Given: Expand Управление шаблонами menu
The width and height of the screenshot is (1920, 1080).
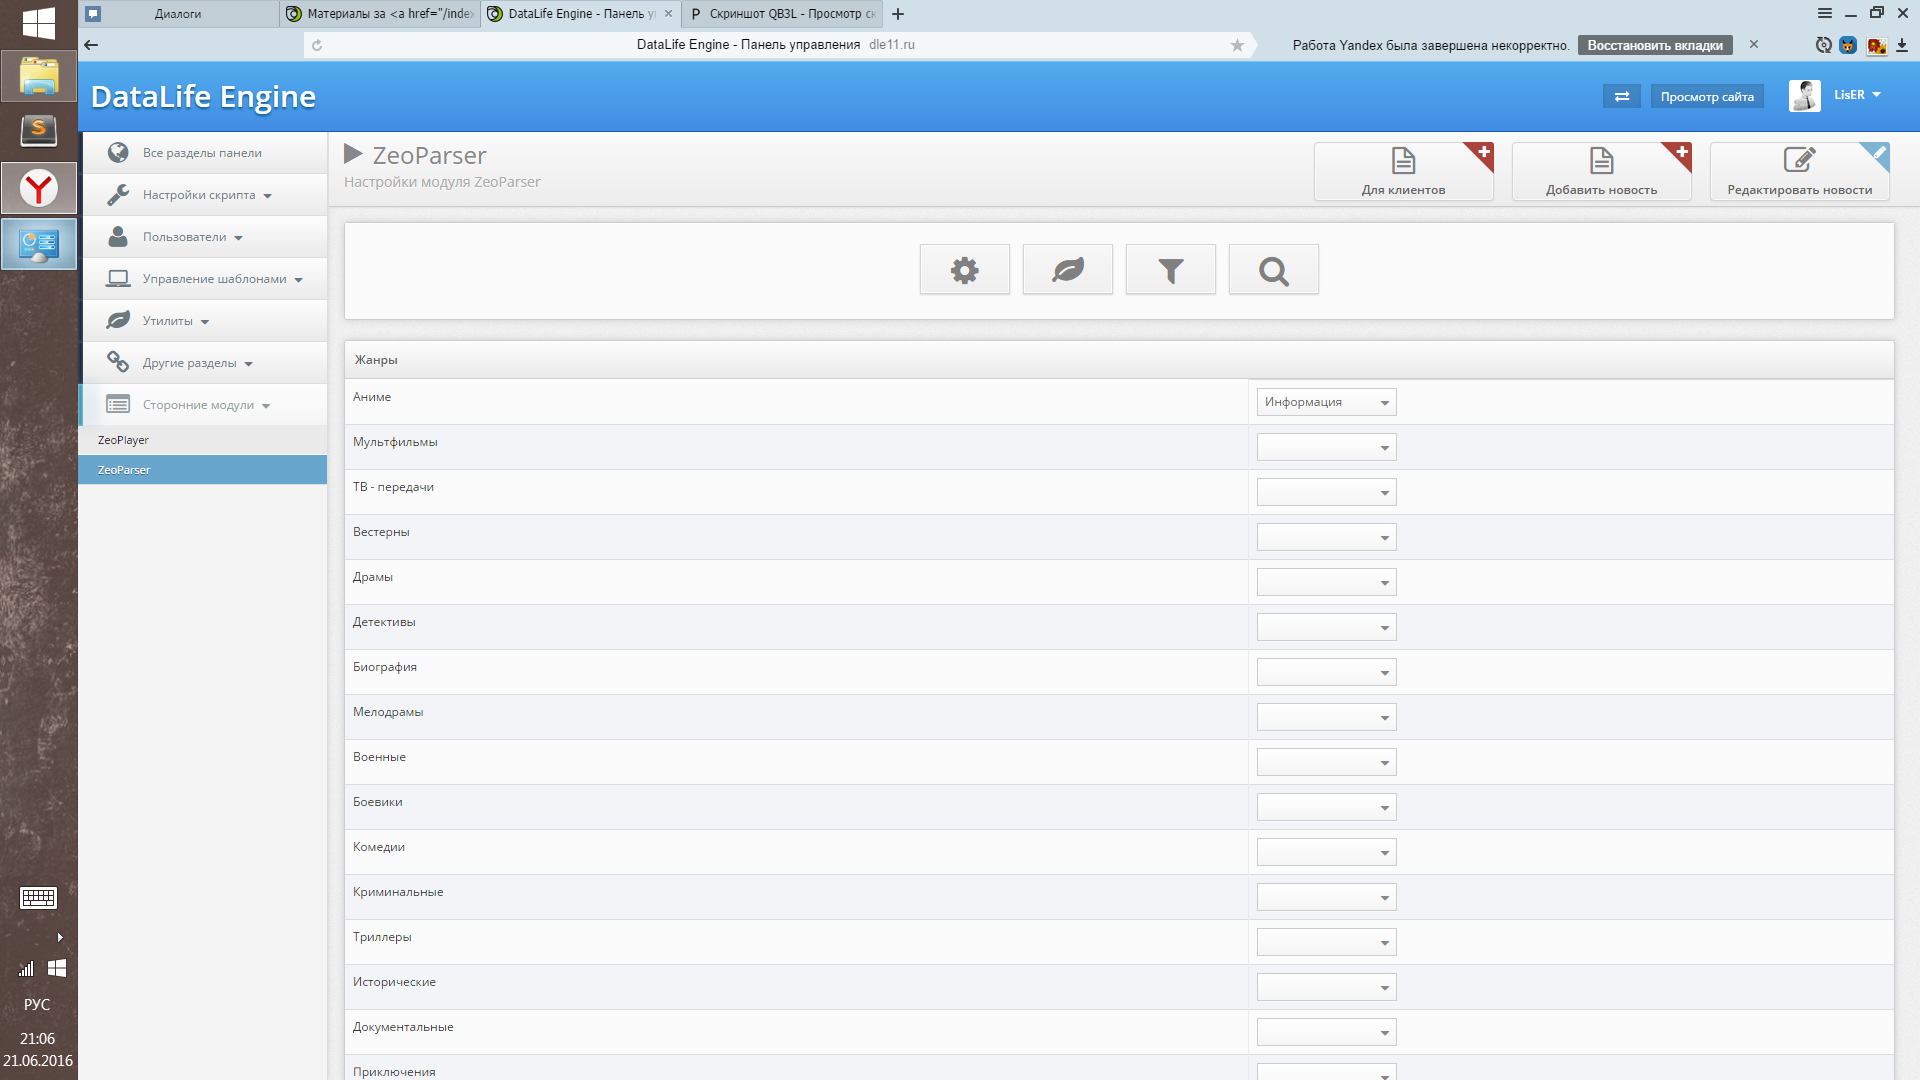Looking at the screenshot, I should pos(204,279).
